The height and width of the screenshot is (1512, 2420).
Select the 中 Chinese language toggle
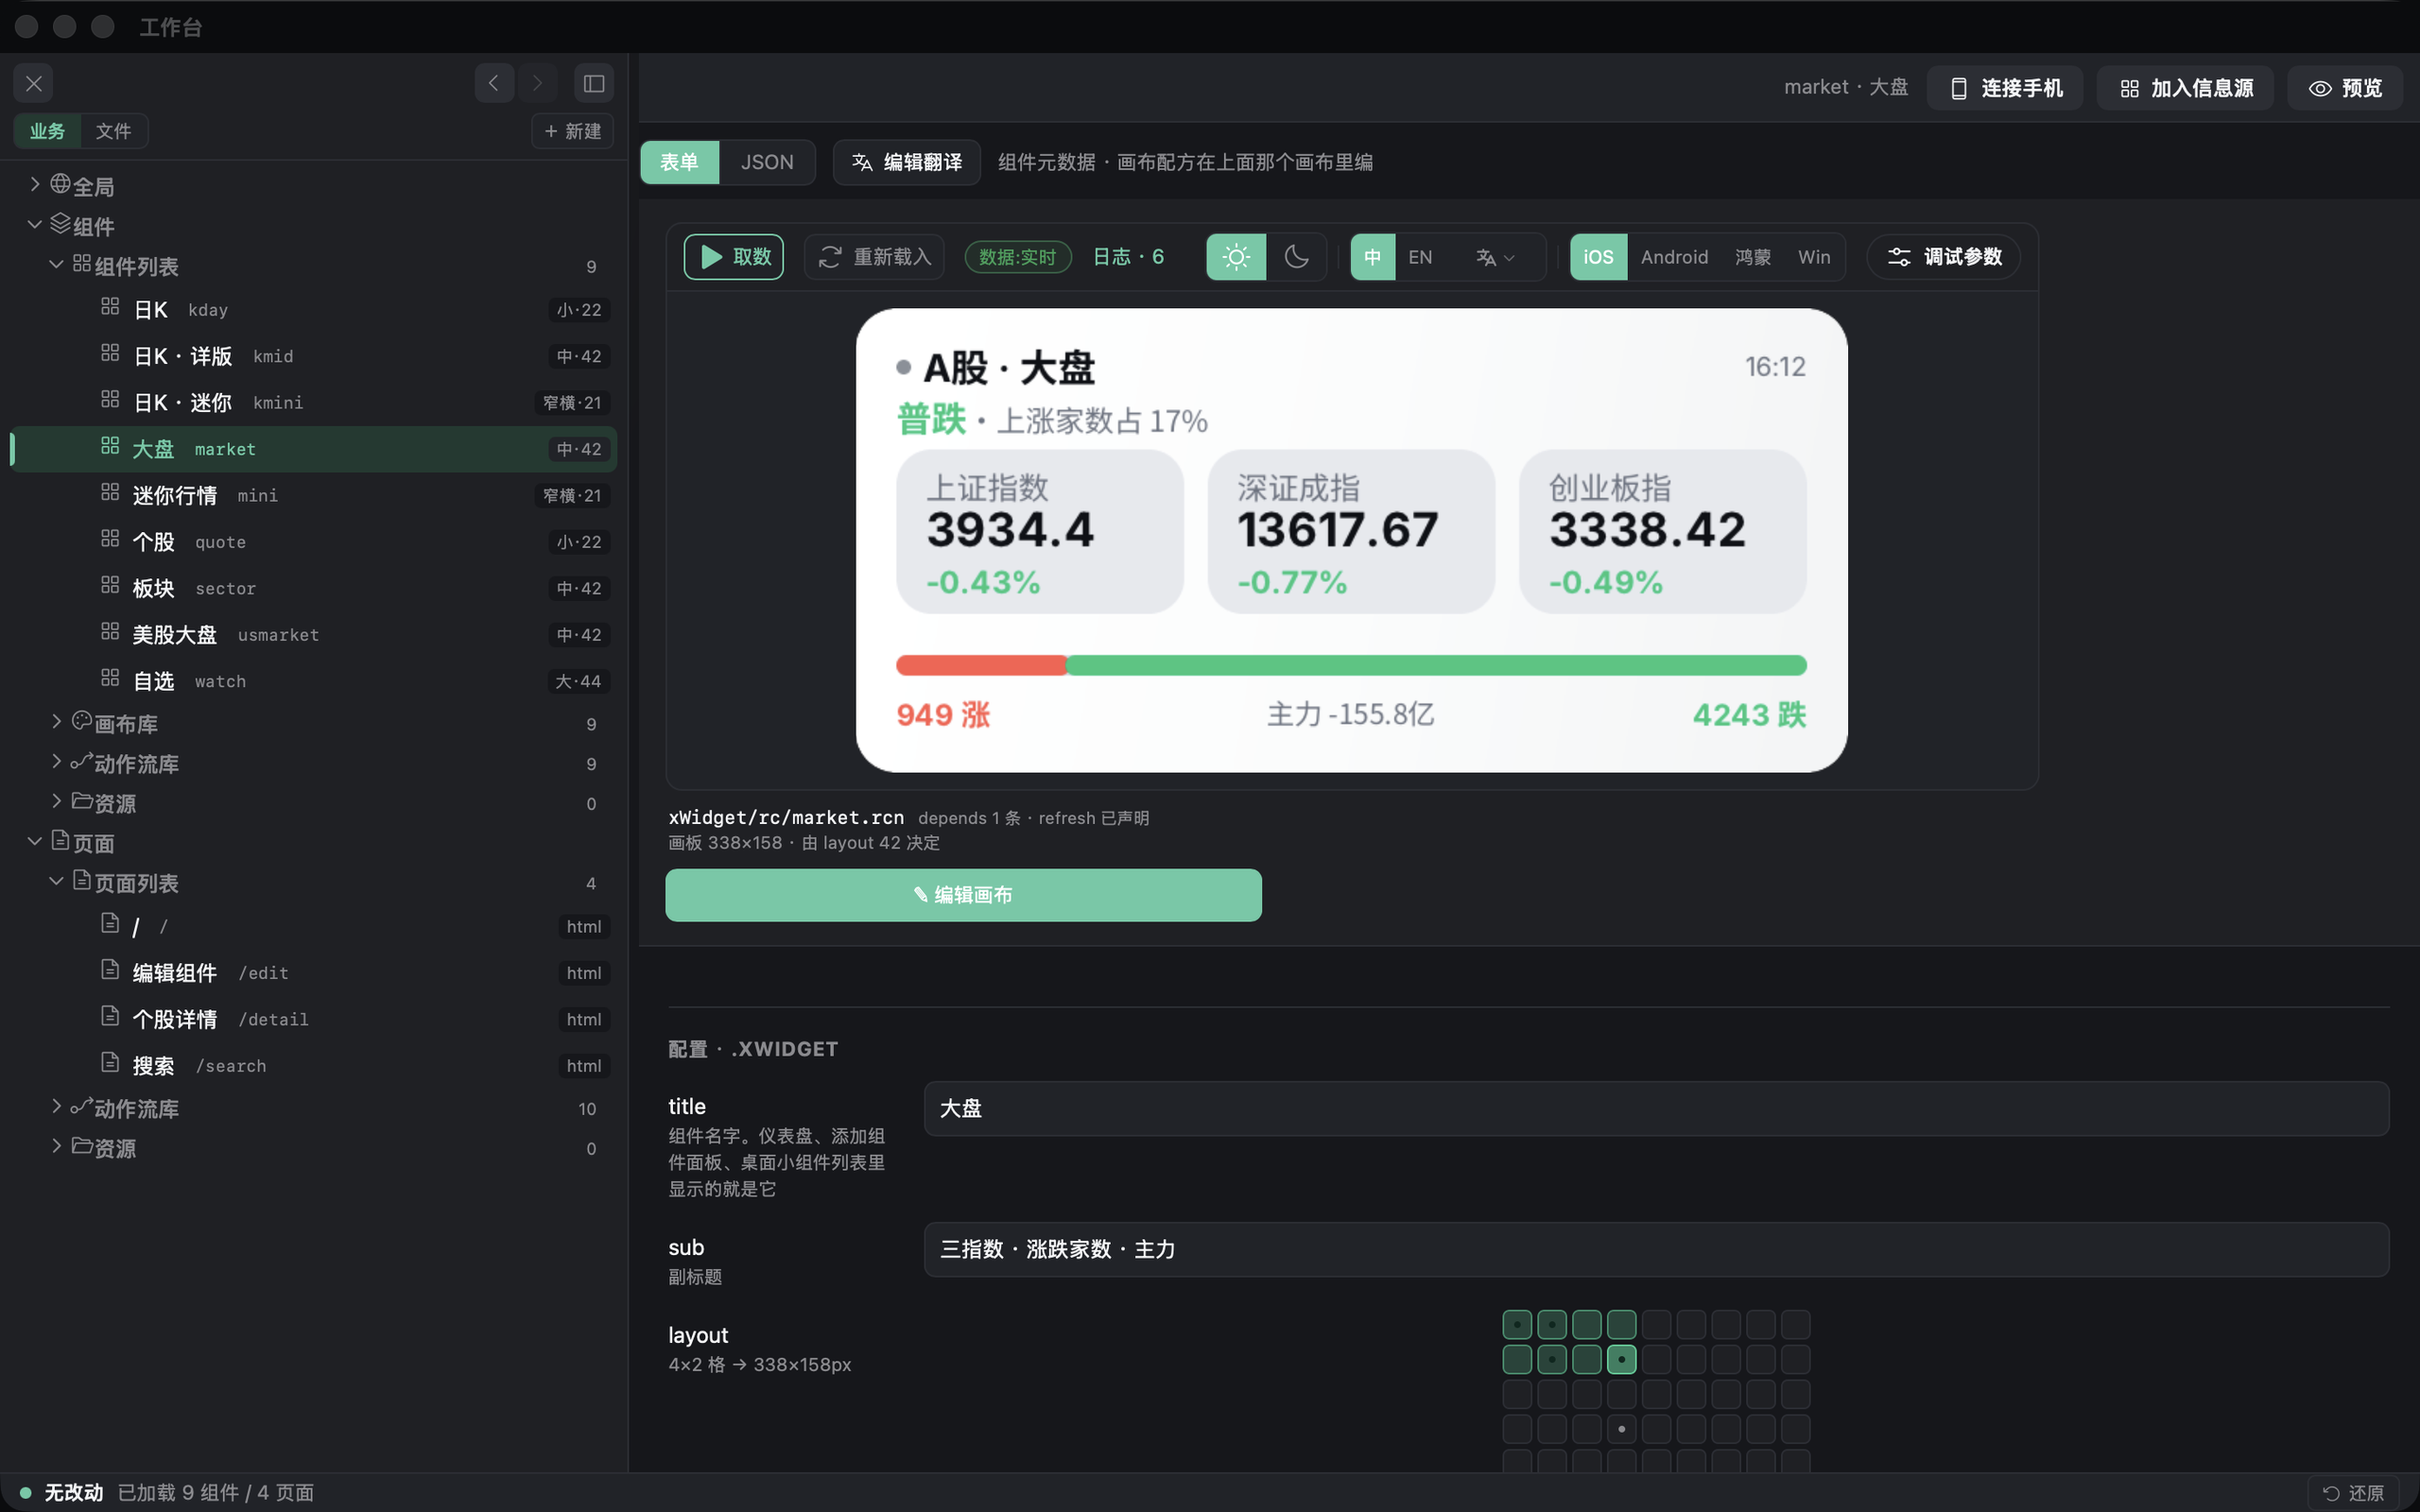pos(1373,257)
